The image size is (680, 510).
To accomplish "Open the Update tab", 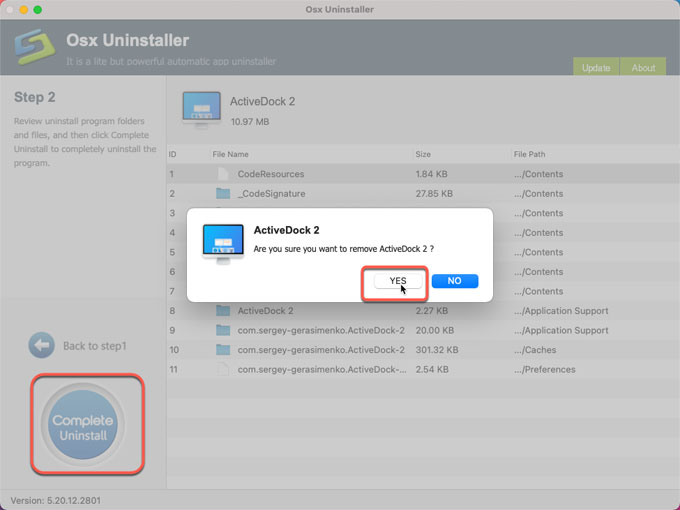I will (596, 68).
